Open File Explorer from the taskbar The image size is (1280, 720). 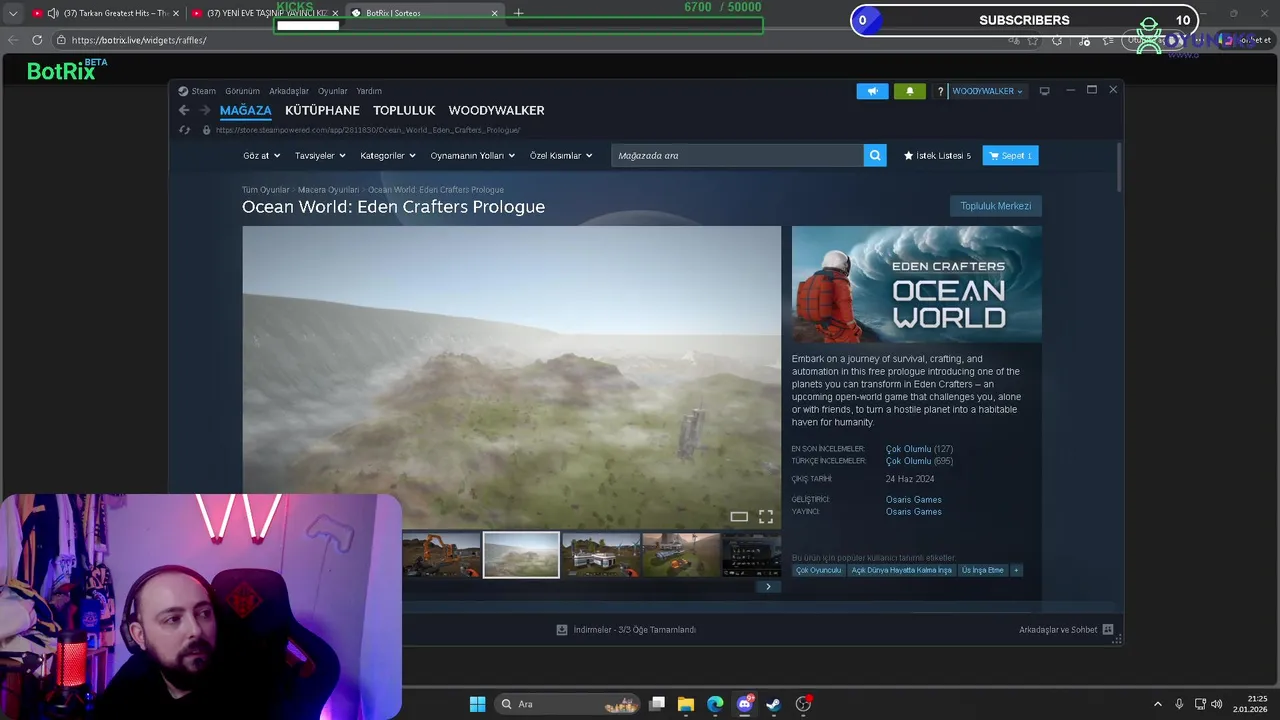point(686,704)
